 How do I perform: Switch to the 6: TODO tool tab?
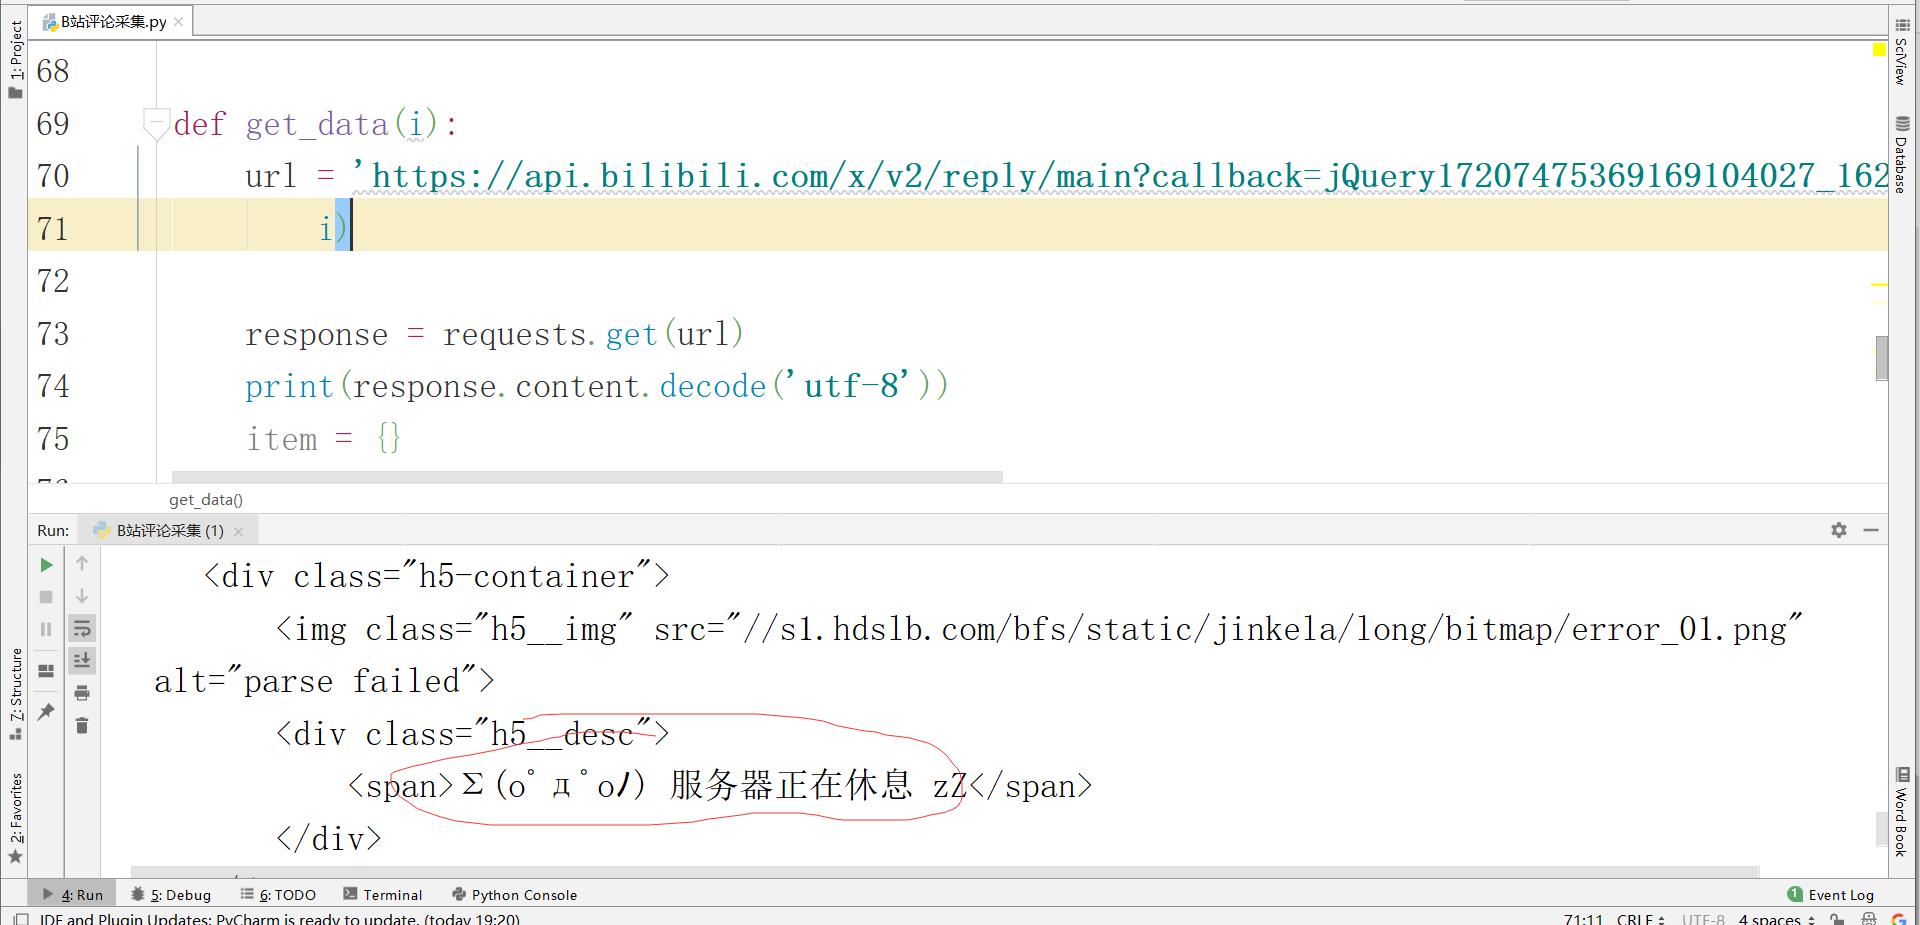(278, 895)
